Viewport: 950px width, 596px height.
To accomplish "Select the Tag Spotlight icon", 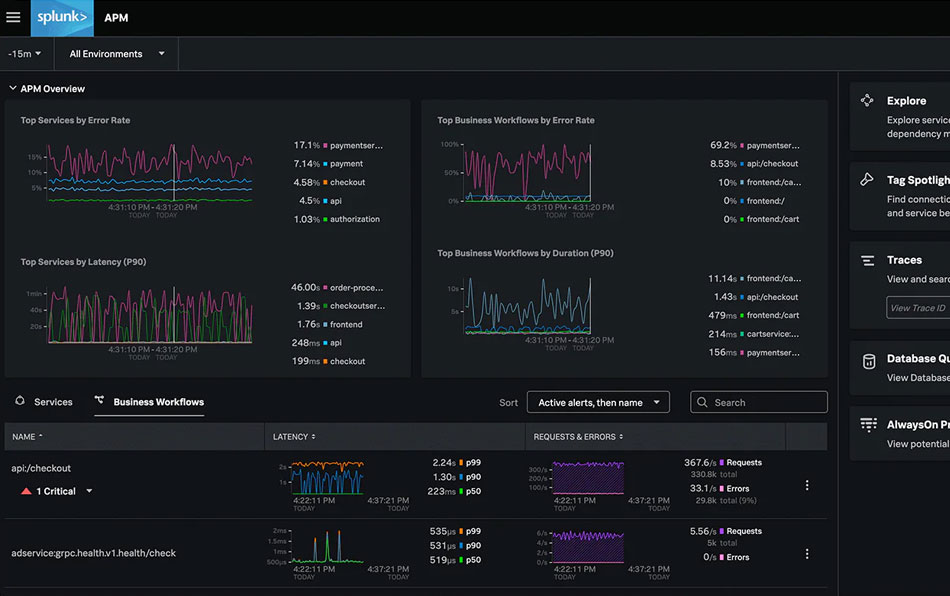I will [x=869, y=180].
